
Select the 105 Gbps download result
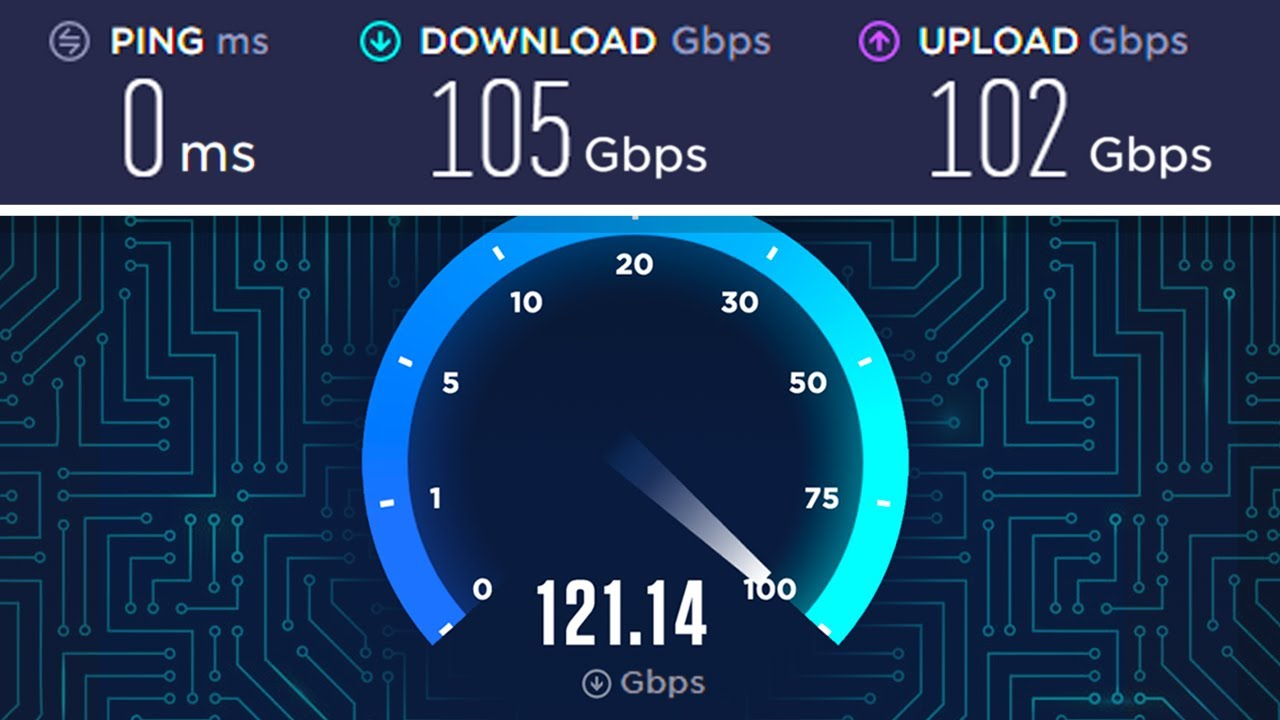coord(569,130)
